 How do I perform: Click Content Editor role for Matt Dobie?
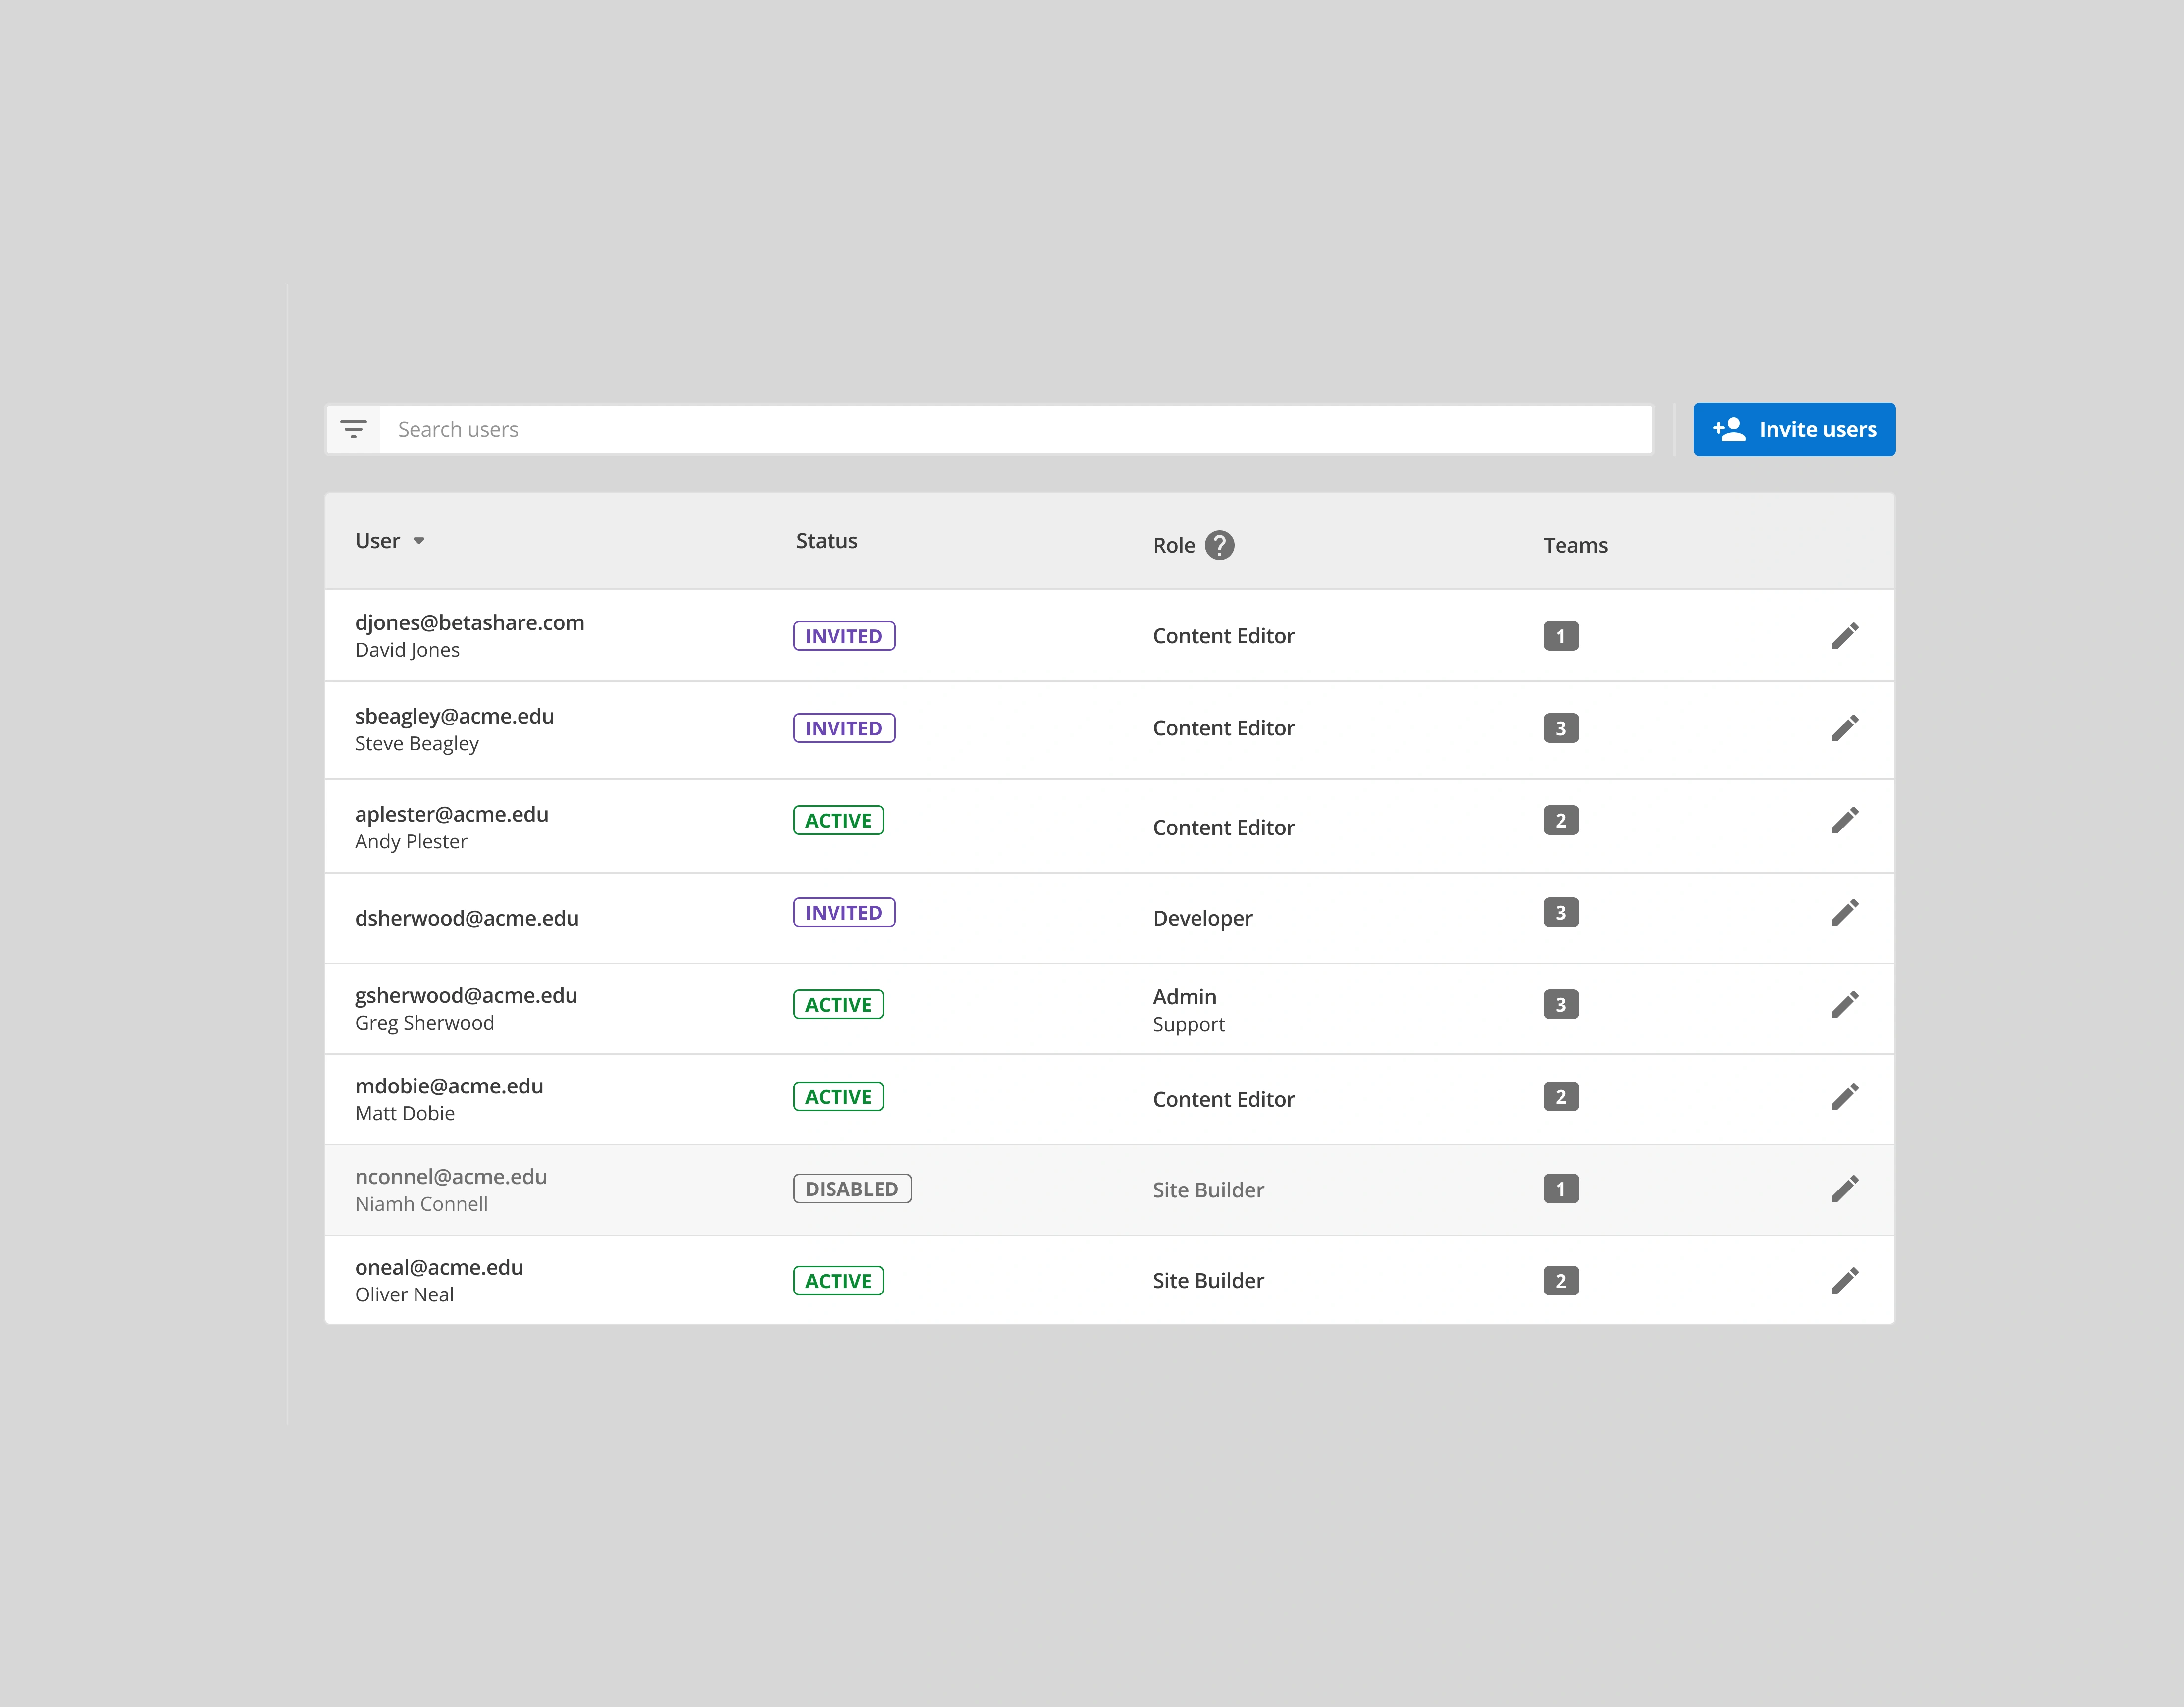tap(1224, 1100)
